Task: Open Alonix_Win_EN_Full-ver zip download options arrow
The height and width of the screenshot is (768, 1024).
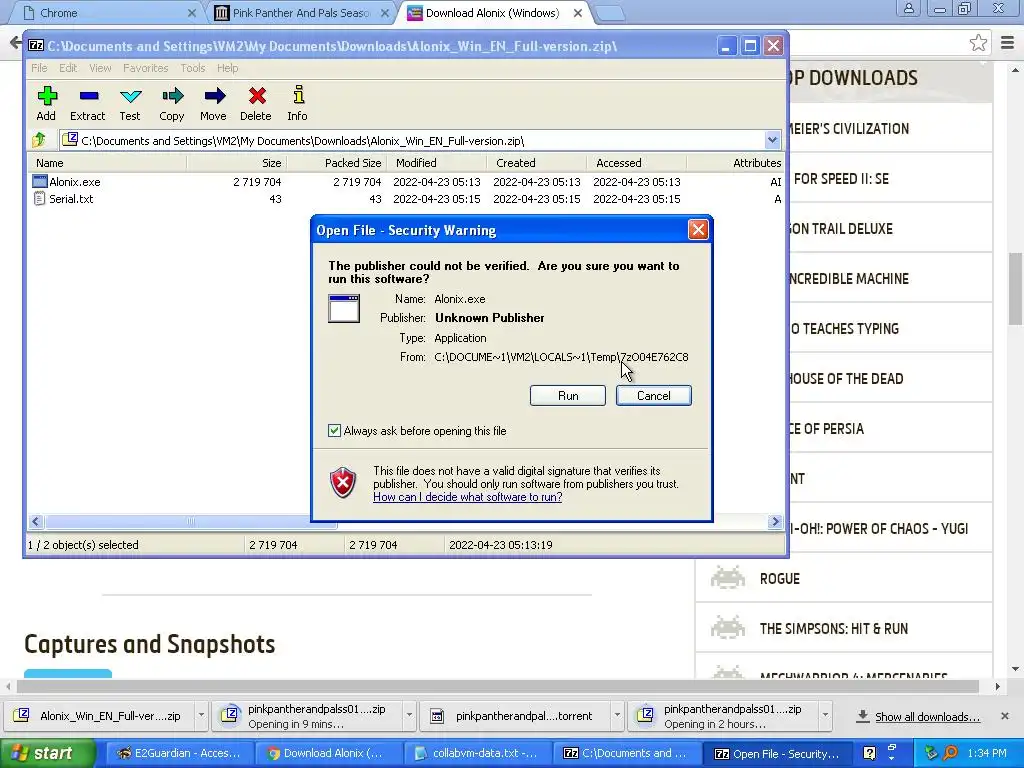Action: coord(201,715)
